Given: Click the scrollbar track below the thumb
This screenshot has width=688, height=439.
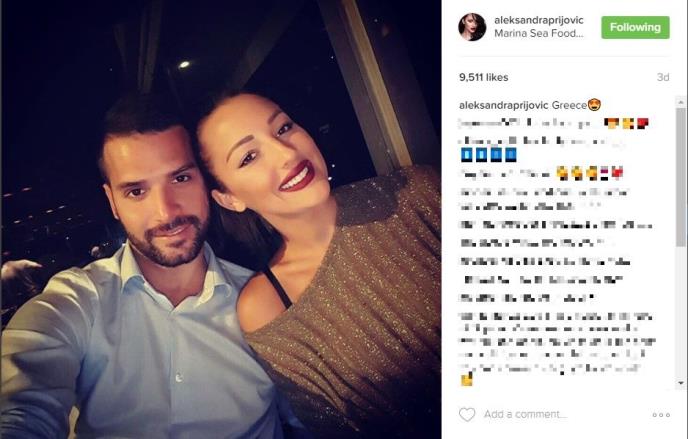Looking at the screenshot, I should point(681,311).
